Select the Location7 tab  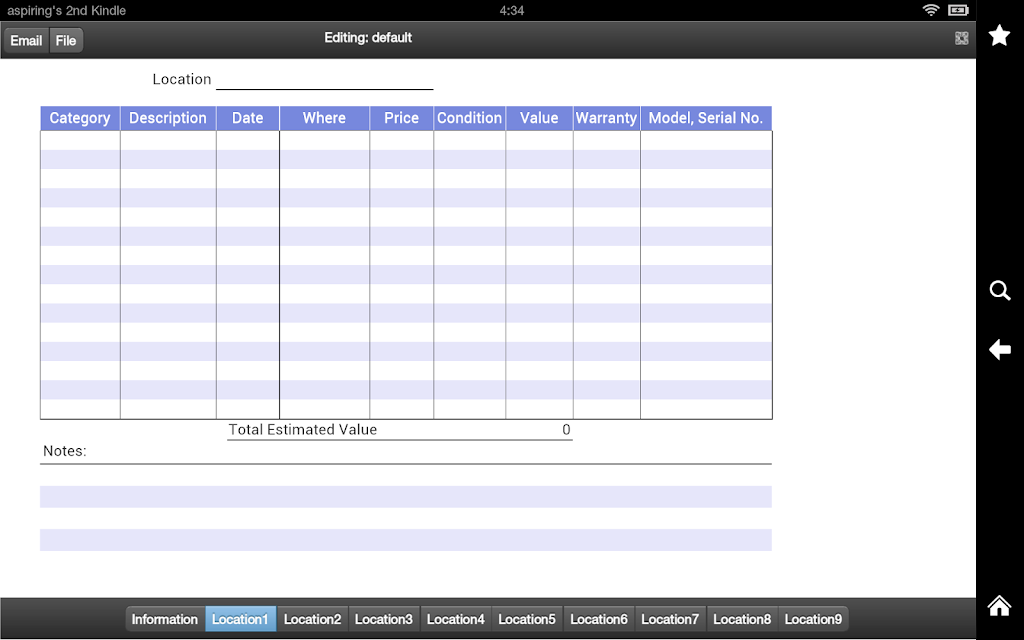click(x=670, y=619)
